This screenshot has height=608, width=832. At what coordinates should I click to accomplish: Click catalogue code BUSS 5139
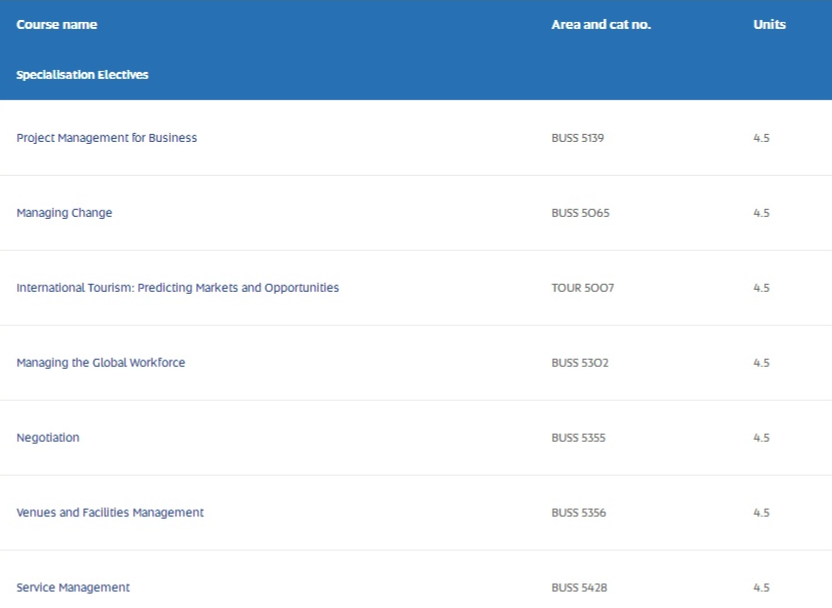(x=577, y=138)
